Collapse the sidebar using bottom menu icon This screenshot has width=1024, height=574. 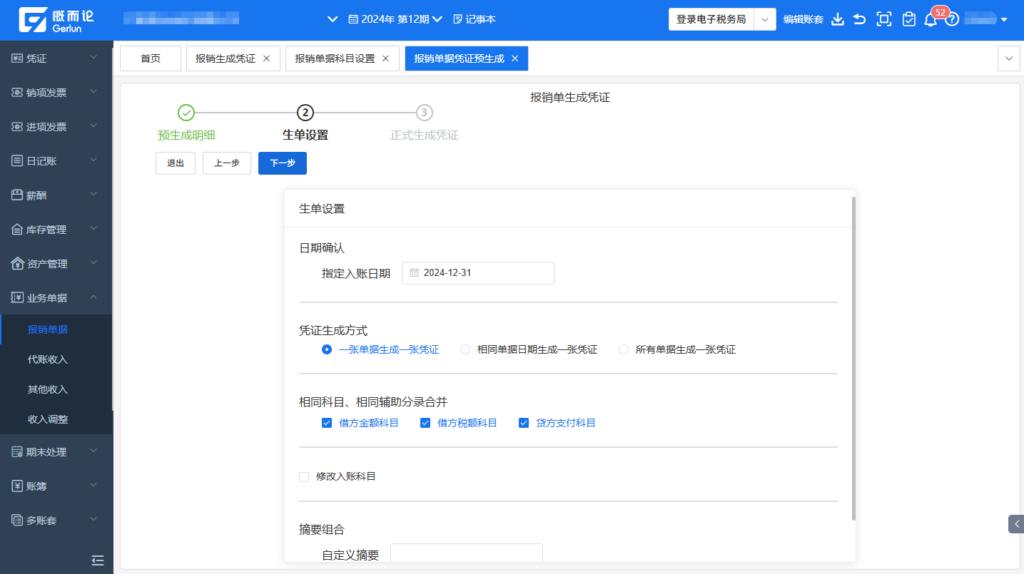(x=98, y=560)
